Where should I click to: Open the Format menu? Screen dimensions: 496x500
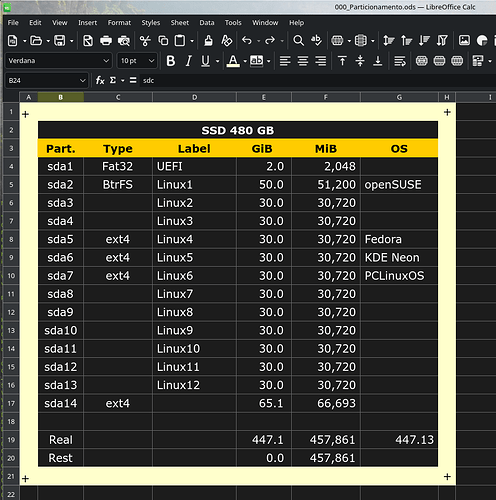(x=119, y=23)
